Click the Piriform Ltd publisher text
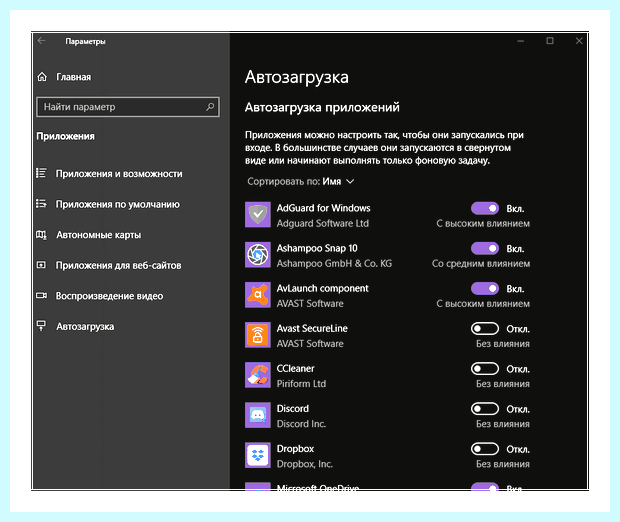Image resolution: width=620 pixels, height=522 pixels. (301, 384)
